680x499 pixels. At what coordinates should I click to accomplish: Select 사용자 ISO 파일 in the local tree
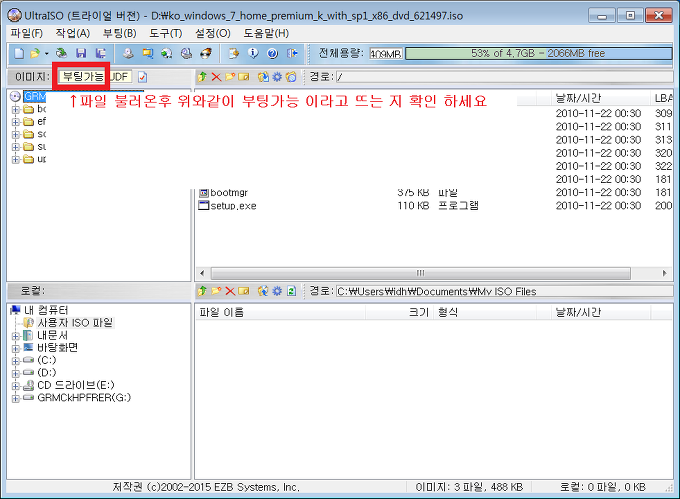75,323
